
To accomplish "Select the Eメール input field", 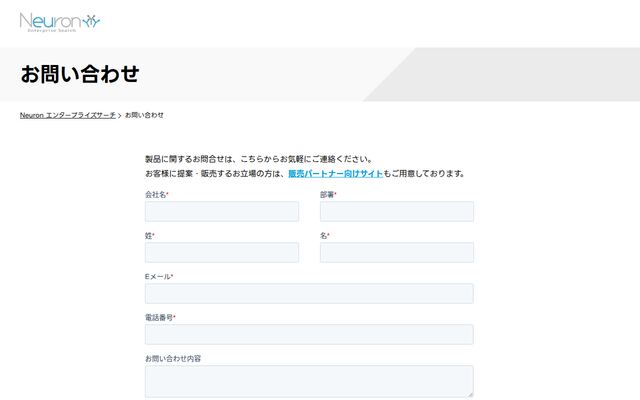I will tap(309, 293).
